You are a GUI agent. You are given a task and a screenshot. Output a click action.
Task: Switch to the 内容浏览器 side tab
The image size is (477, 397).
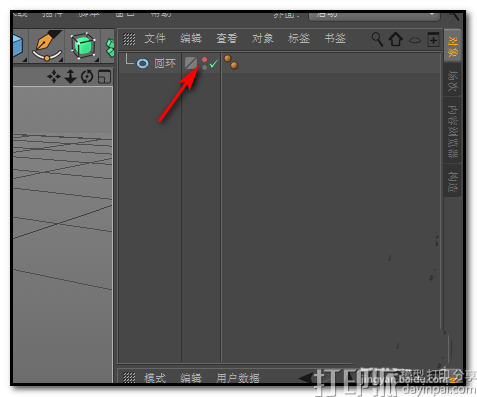coord(452,131)
